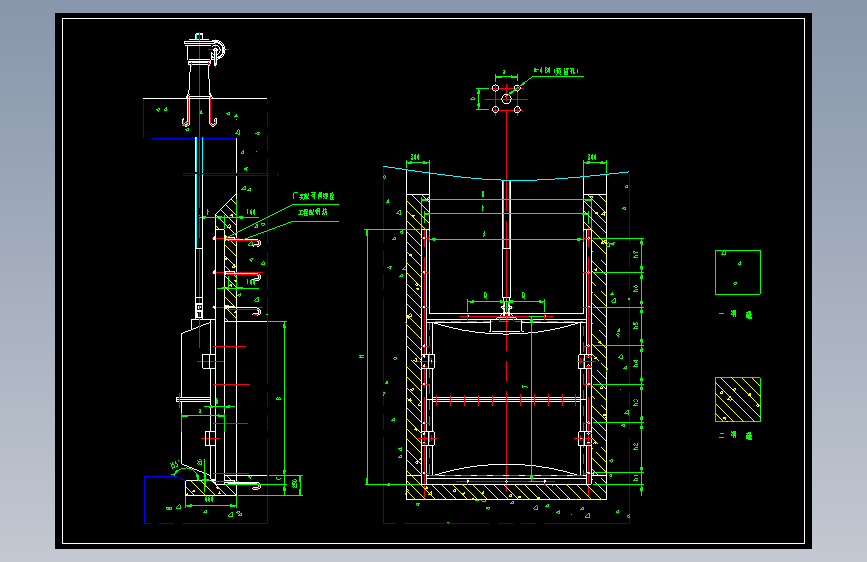Select the hatched second-stage concrete legend box
The width and height of the screenshot is (867, 562).
[x=738, y=399]
